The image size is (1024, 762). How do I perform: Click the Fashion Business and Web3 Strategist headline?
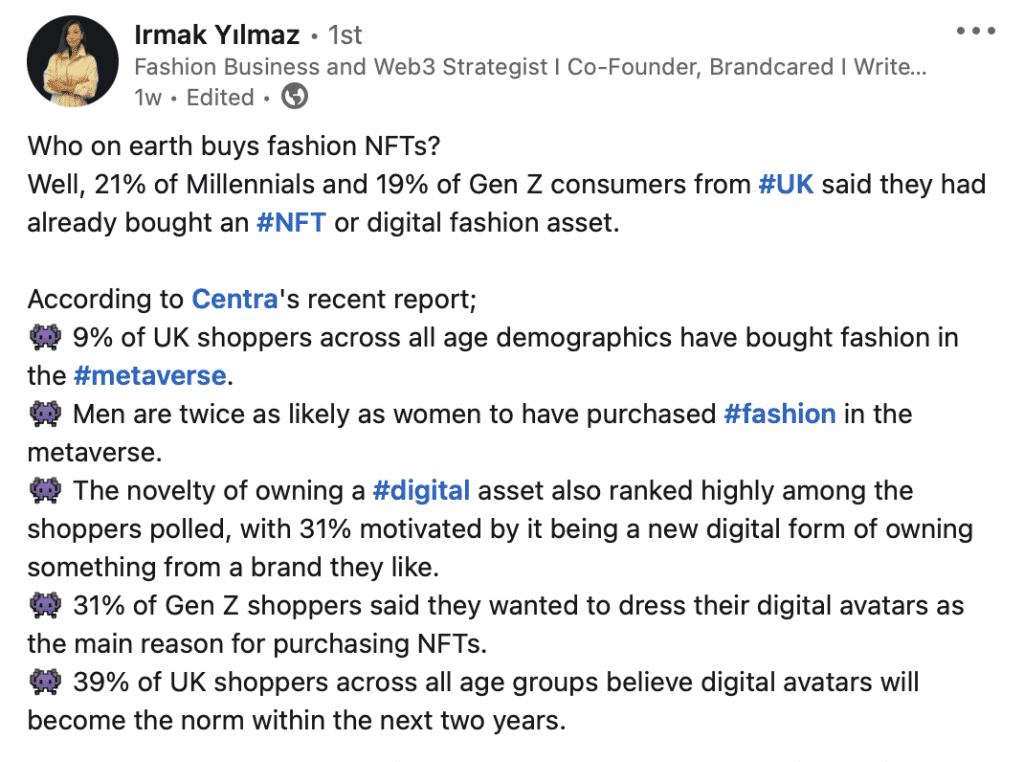click(530, 67)
